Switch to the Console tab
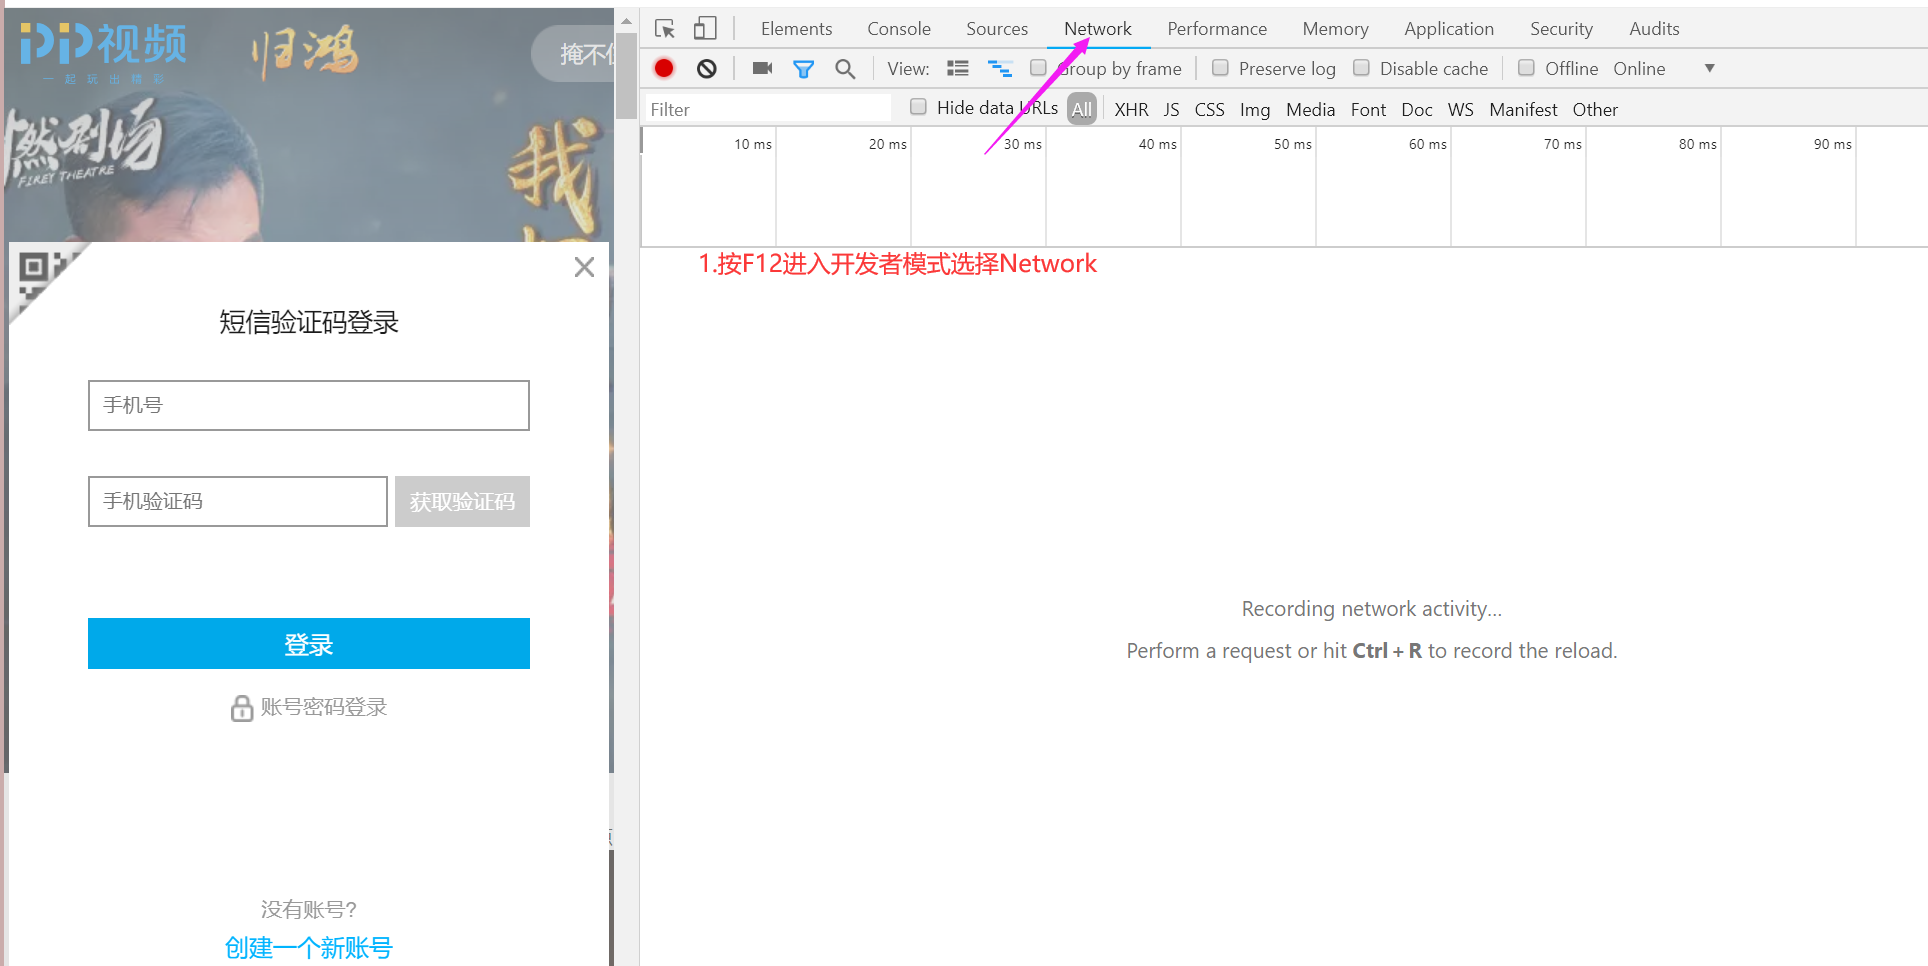The width and height of the screenshot is (1928, 966). (x=897, y=28)
